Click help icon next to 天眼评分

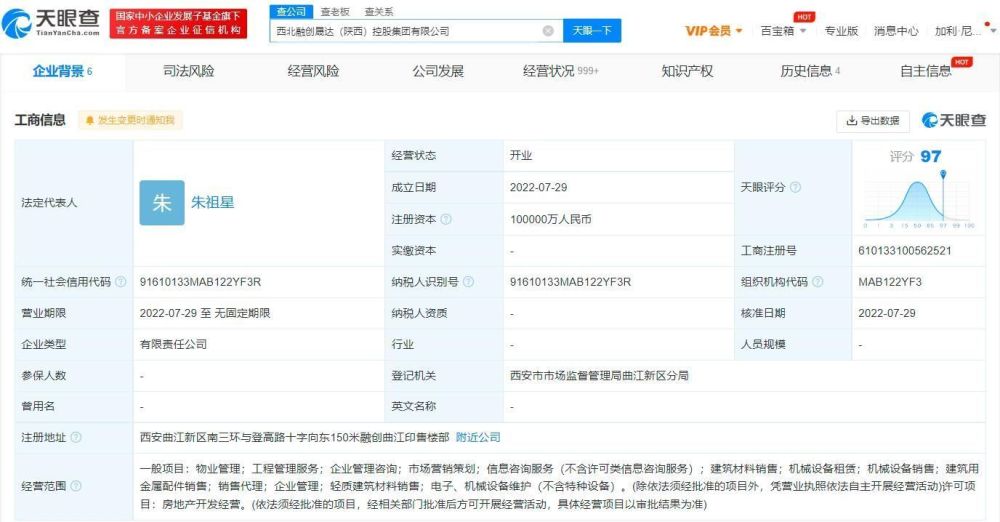pos(795,187)
